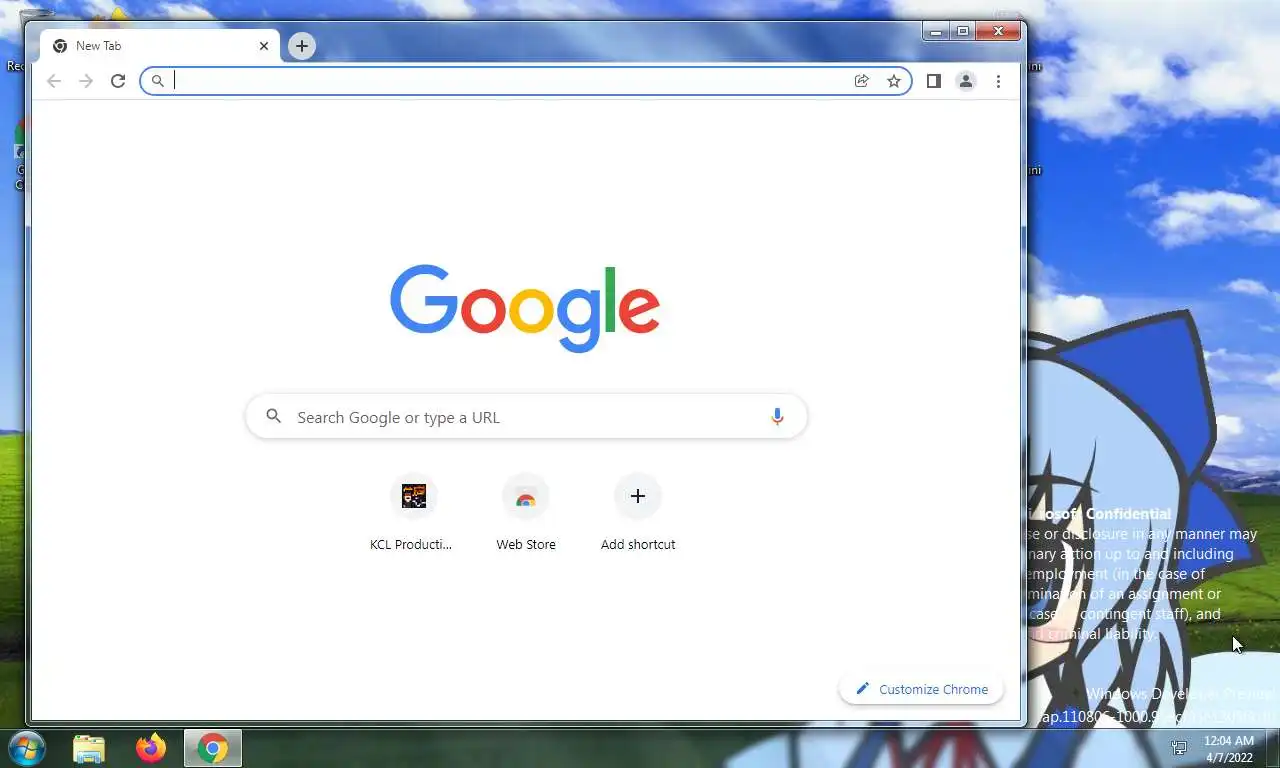This screenshot has height=768, width=1280.
Task: Open the Windows Start orb
Action: tap(27, 748)
